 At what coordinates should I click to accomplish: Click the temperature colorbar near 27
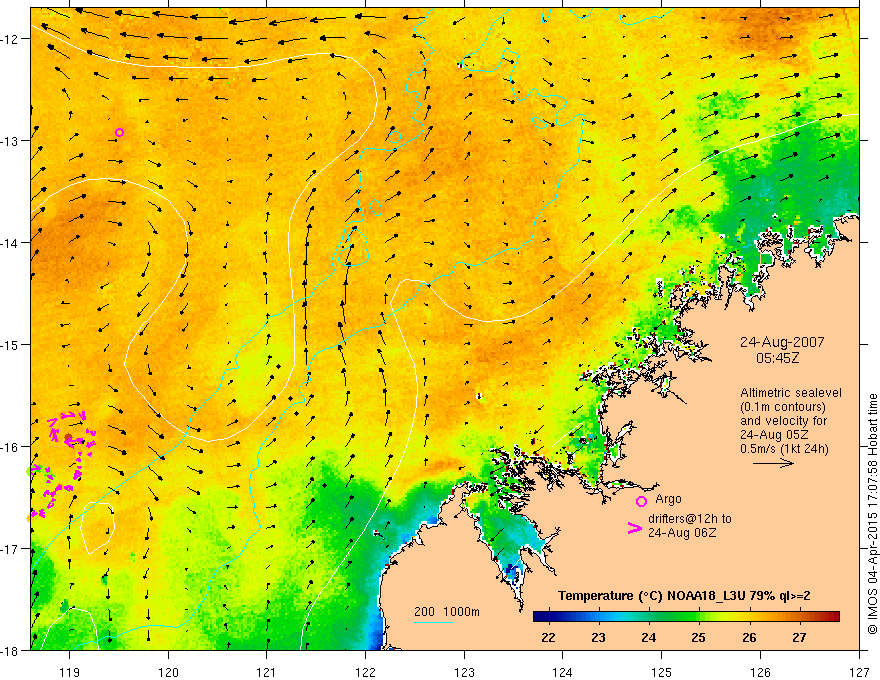tap(800, 617)
